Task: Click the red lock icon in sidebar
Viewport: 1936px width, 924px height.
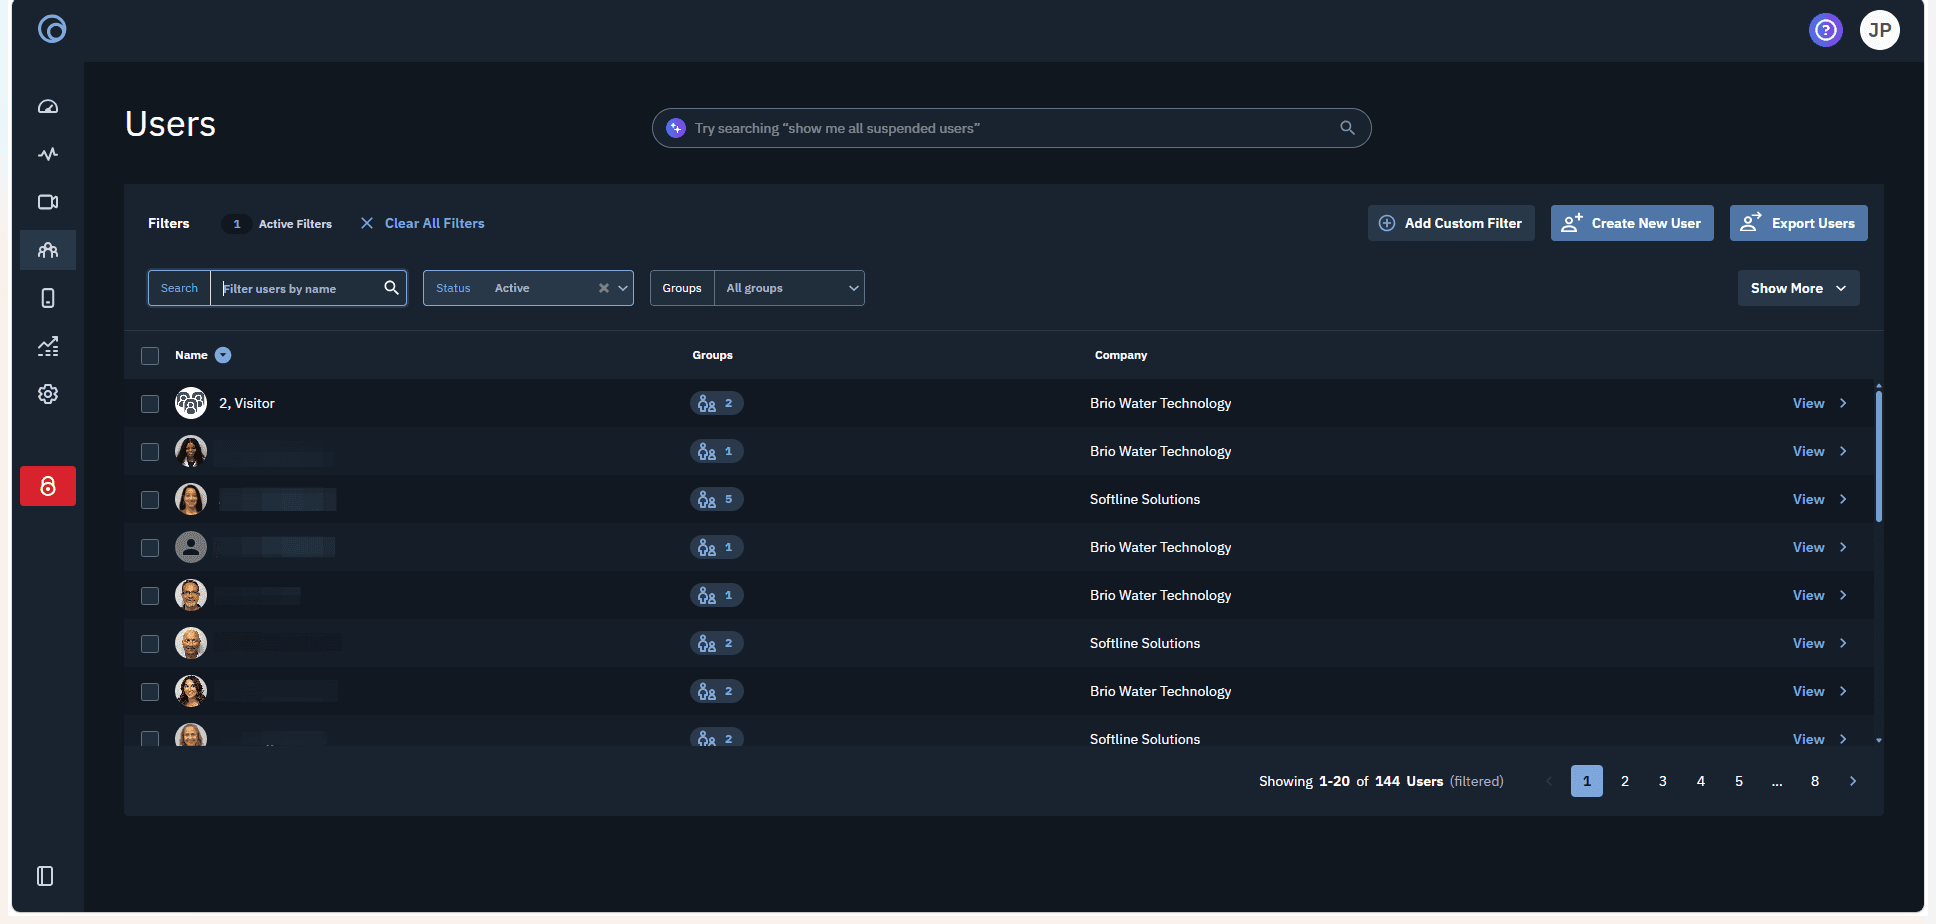Action: tap(48, 486)
